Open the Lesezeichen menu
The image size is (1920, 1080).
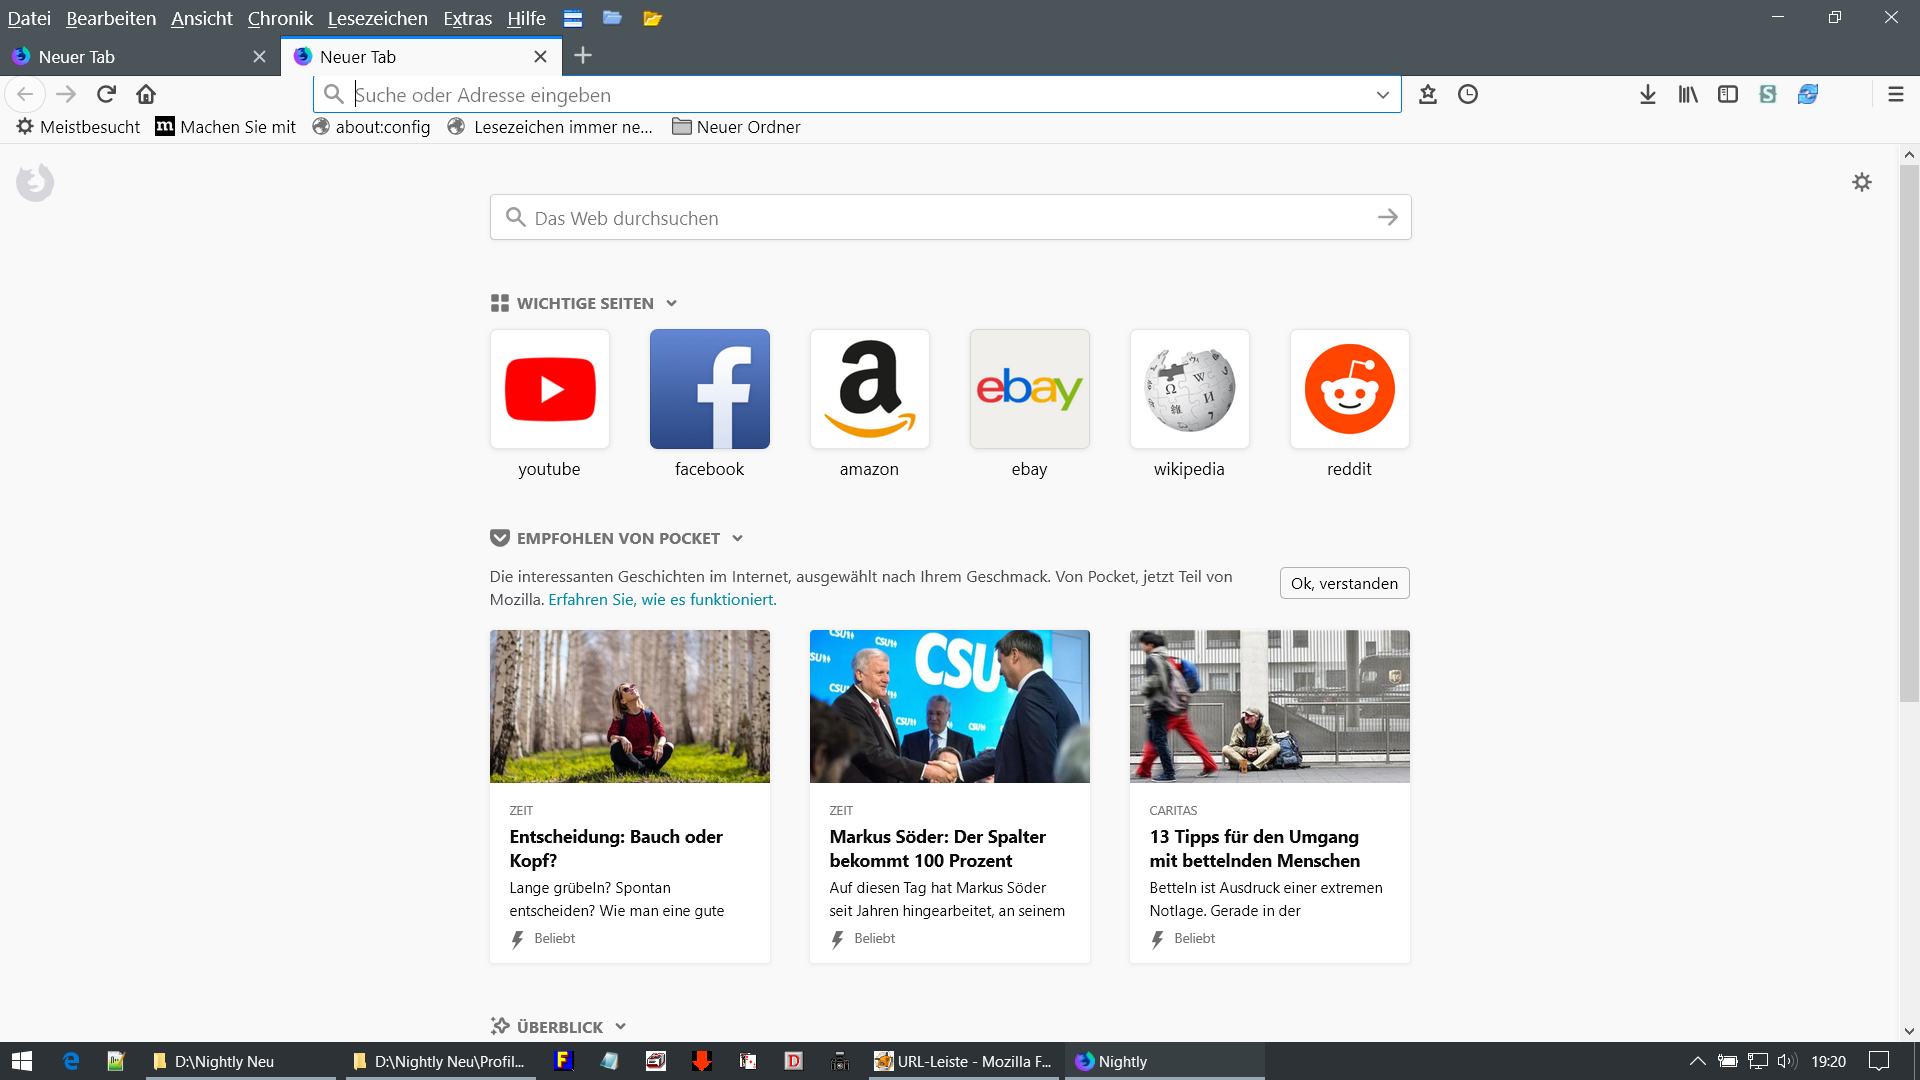(377, 18)
